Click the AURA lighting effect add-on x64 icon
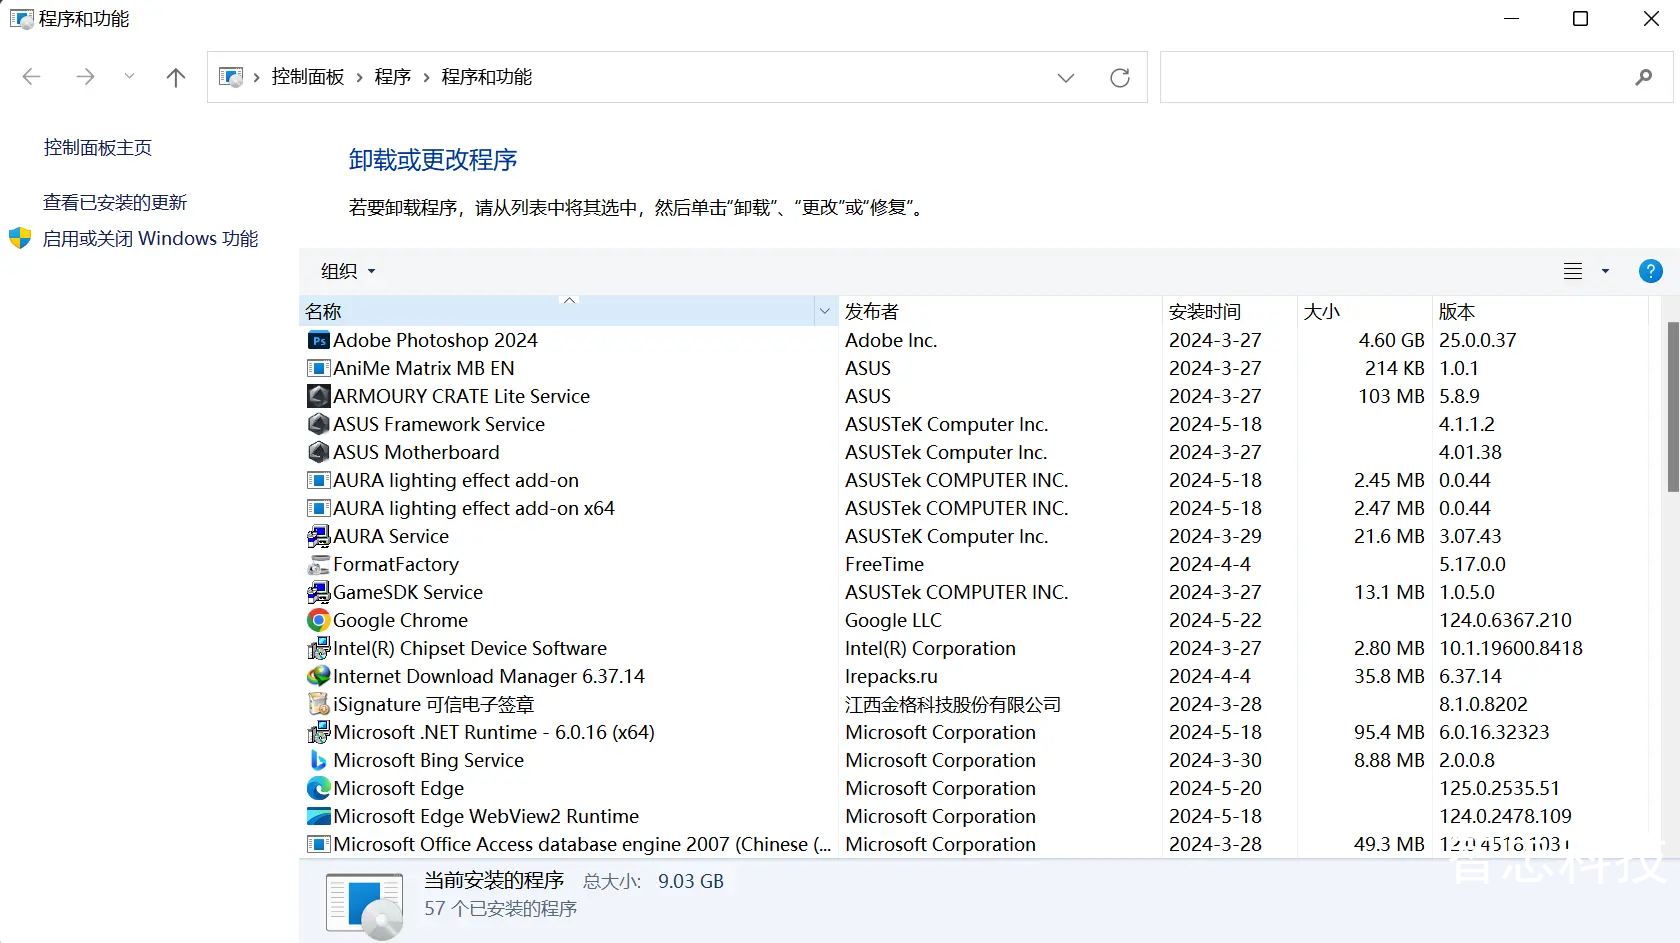This screenshot has height=943, width=1680. pos(318,509)
